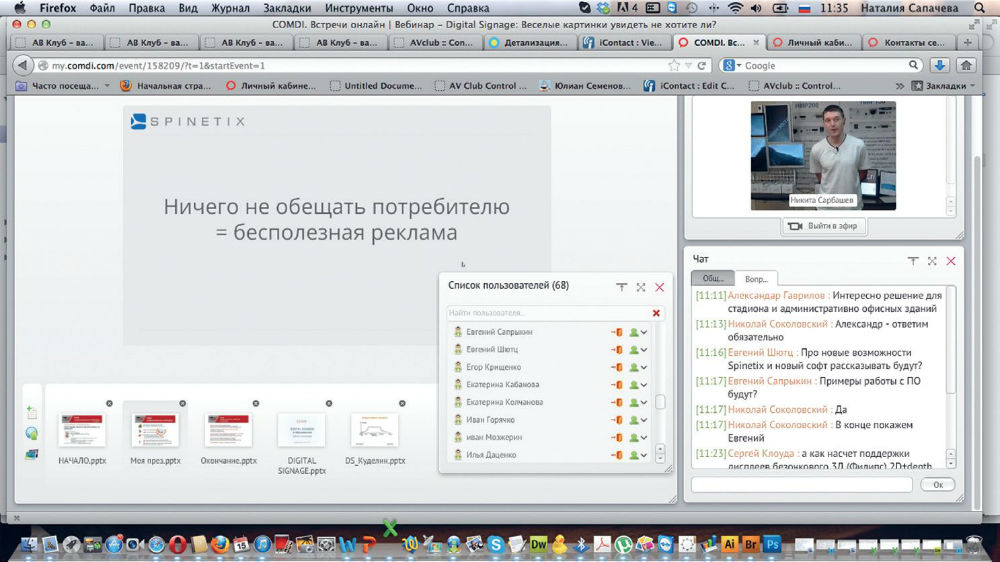Open the Инструменты menu

(x=358, y=8)
